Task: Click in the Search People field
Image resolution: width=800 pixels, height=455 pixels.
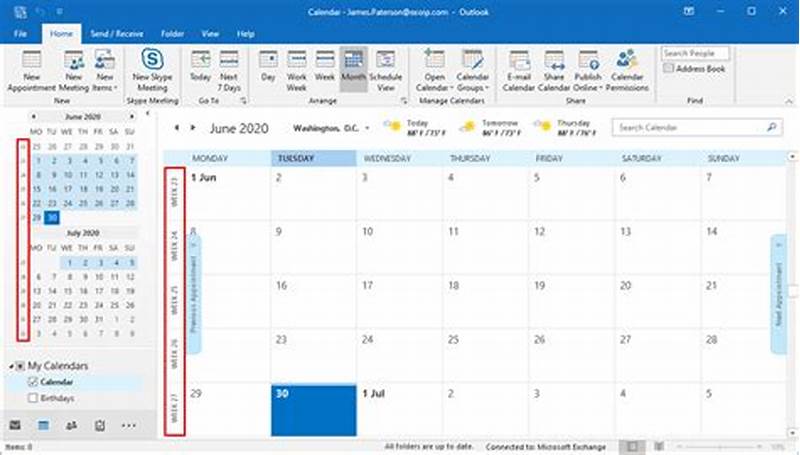Action: pos(694,53)
